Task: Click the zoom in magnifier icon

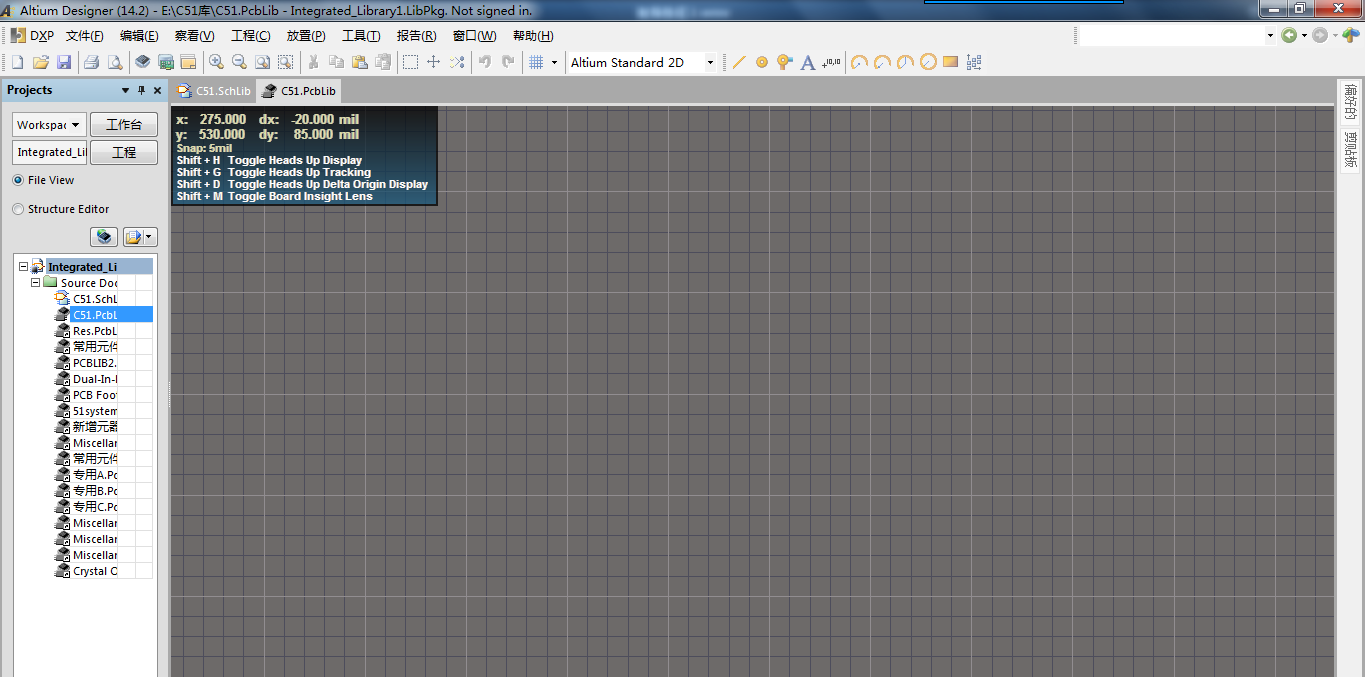Action: pos(215,62)
